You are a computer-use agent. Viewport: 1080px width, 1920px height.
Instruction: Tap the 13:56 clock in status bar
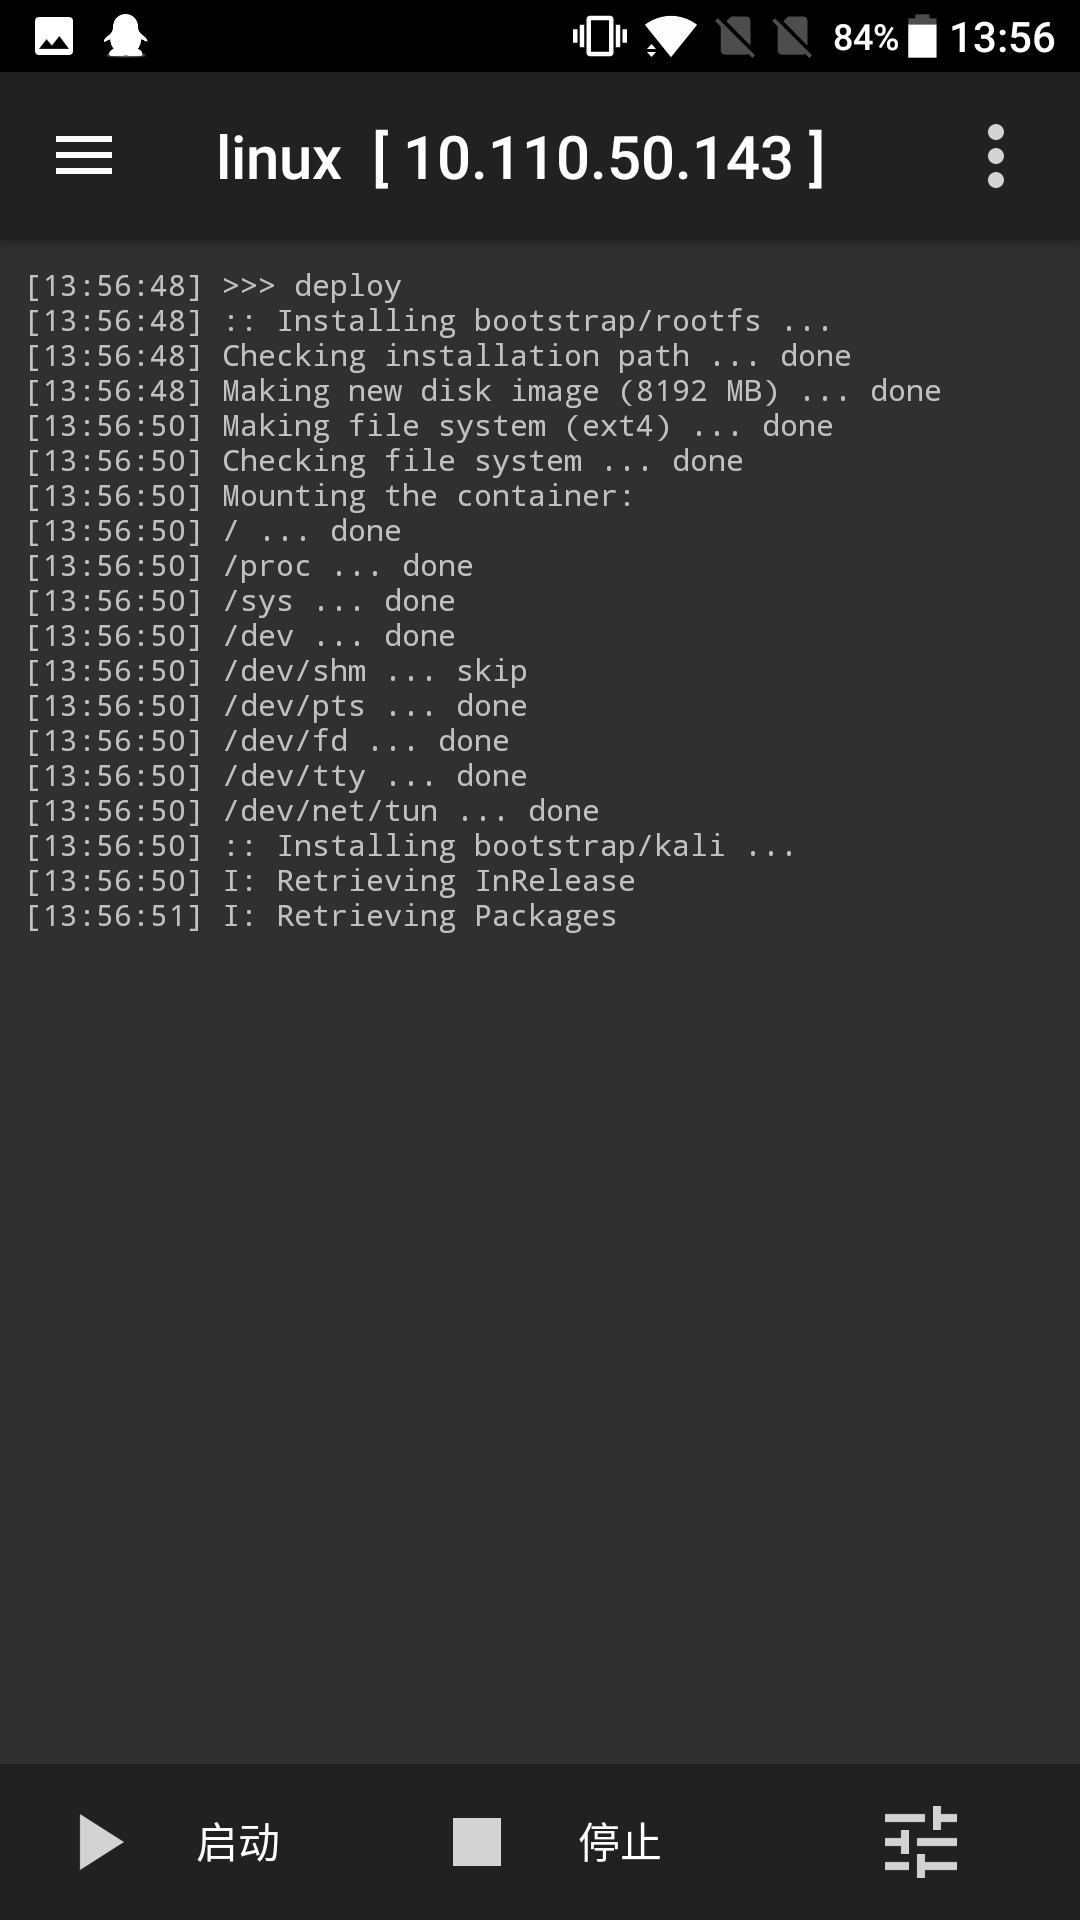[x=1002, y=37]
